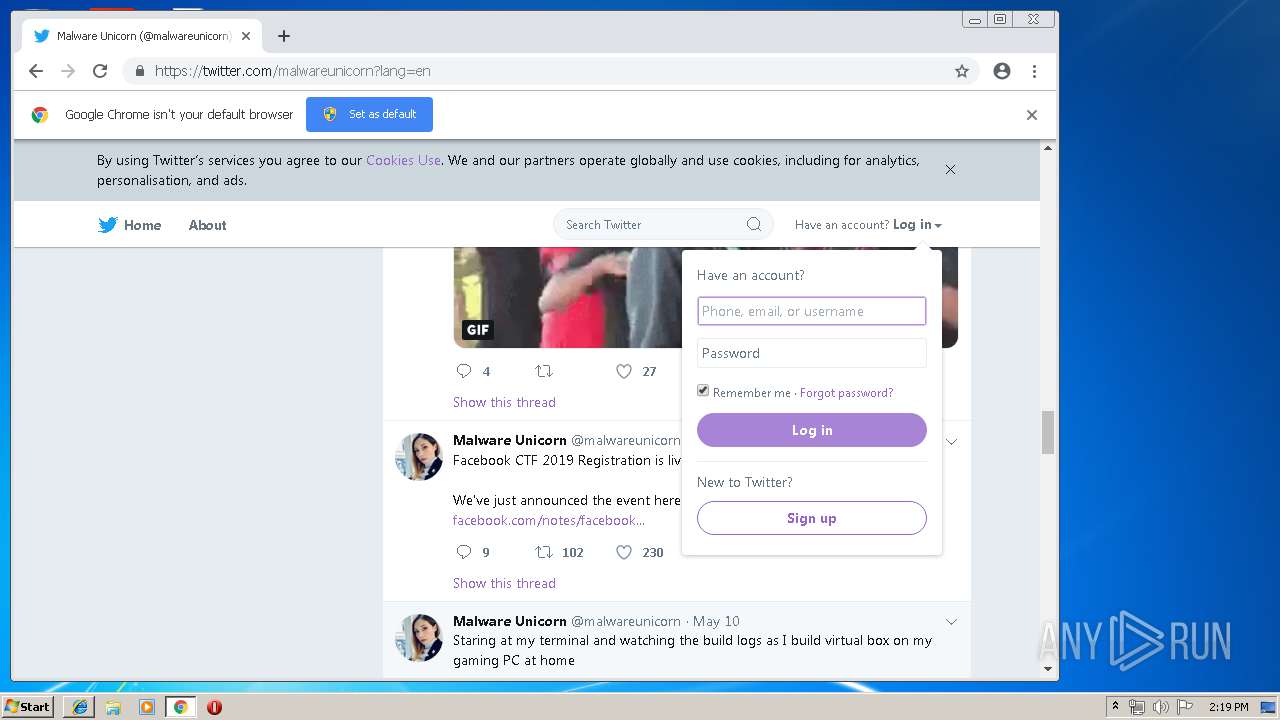Open the Malware Unicorn avatar on CTF tweet
Viewport: 1280px width, 720px height.
pos(419,457)
